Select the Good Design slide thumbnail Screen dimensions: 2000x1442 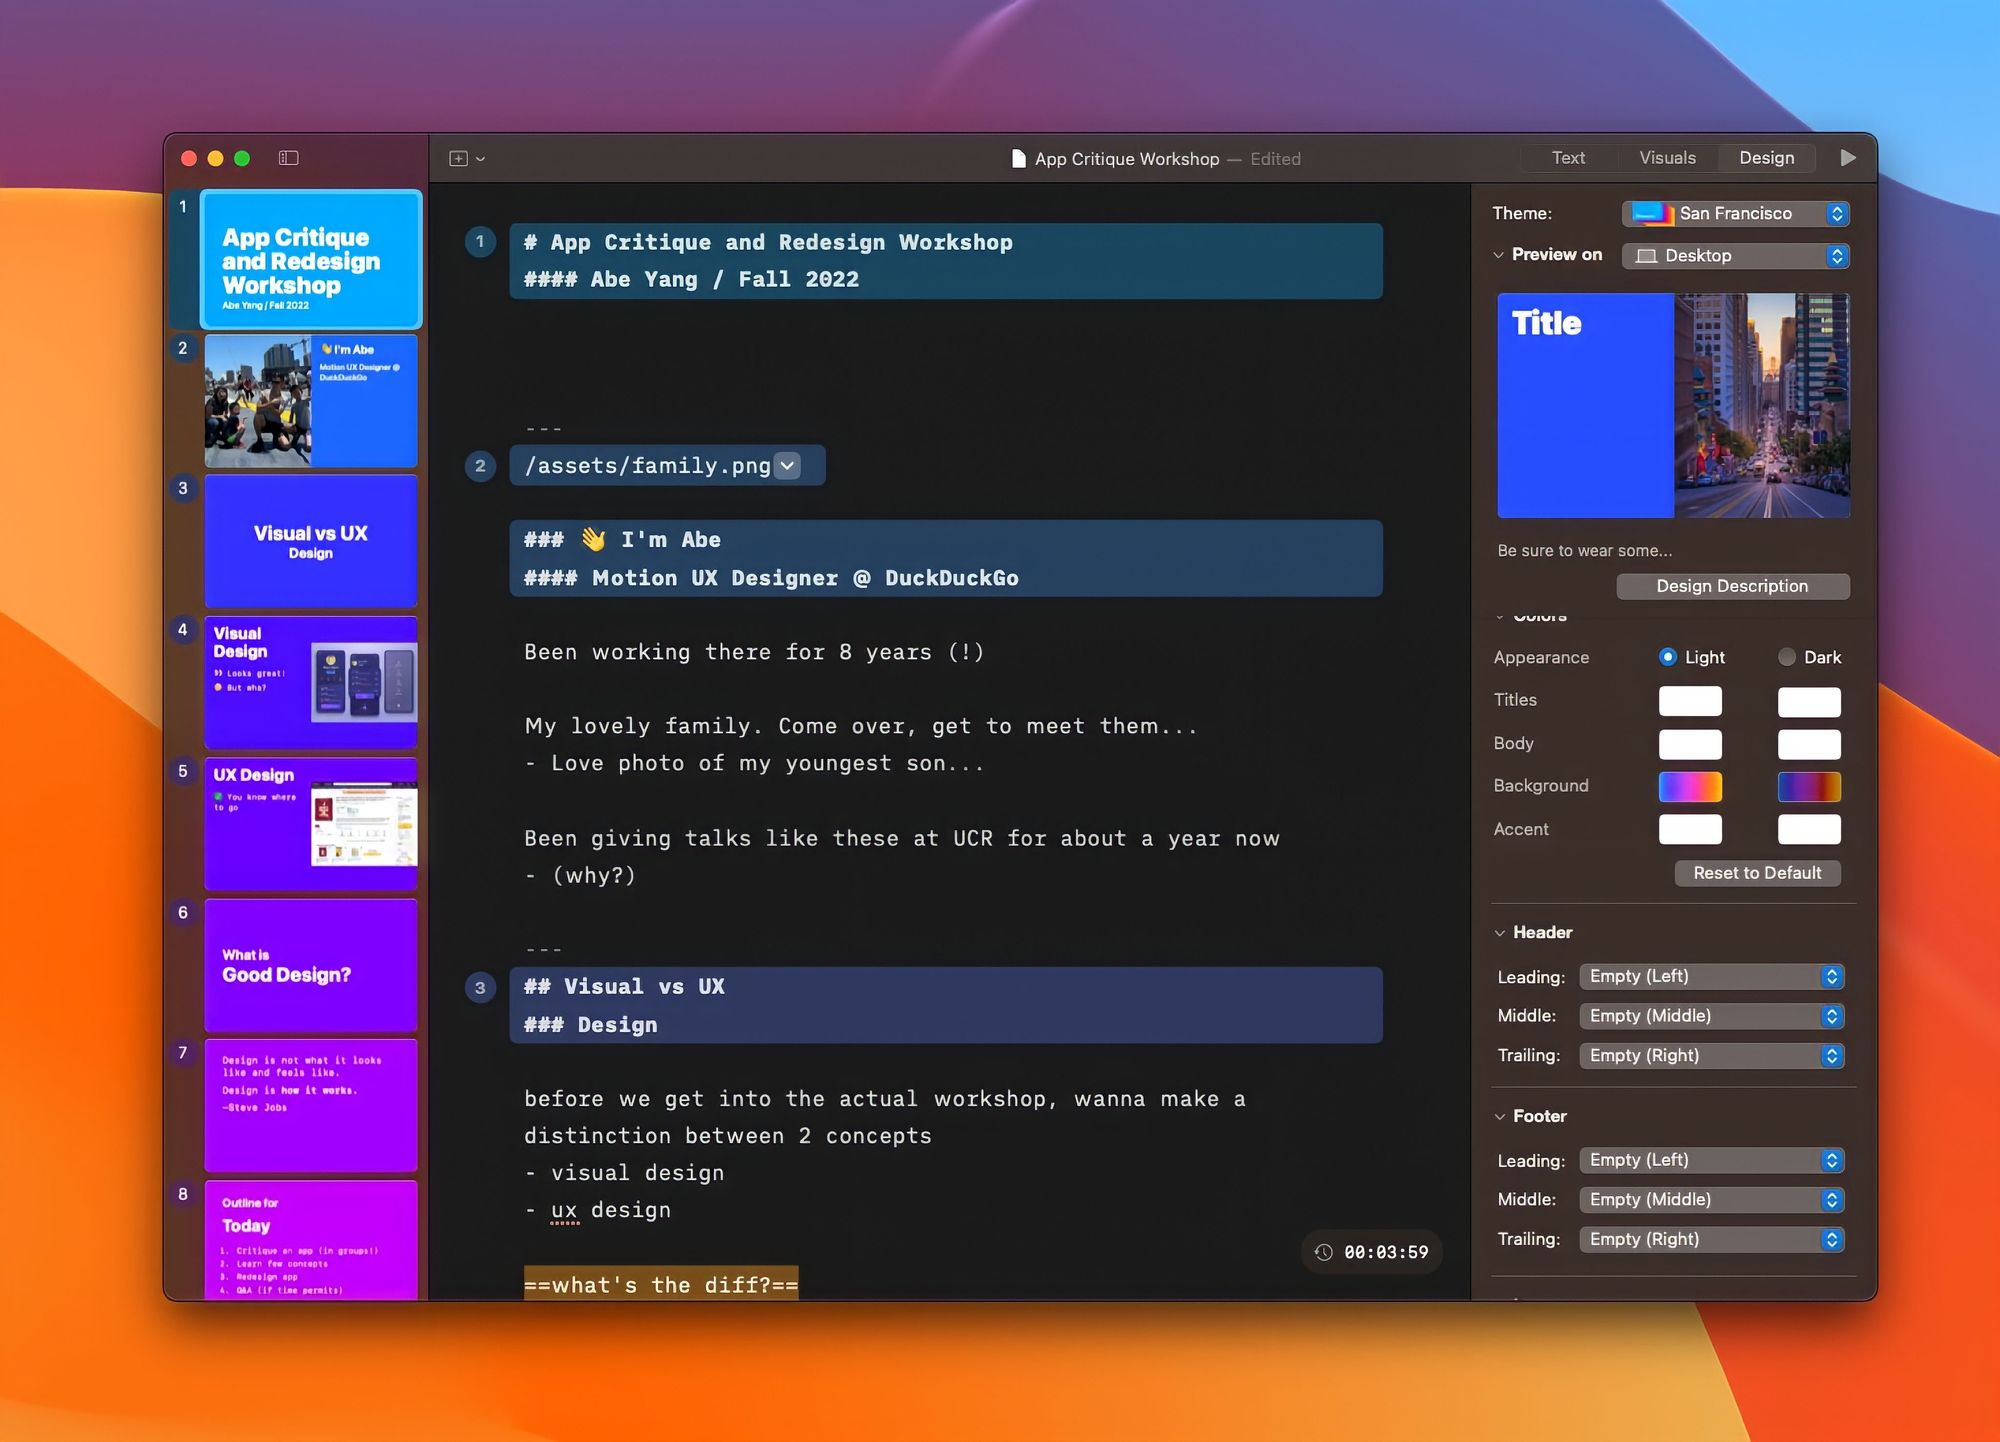click(311, 965)
